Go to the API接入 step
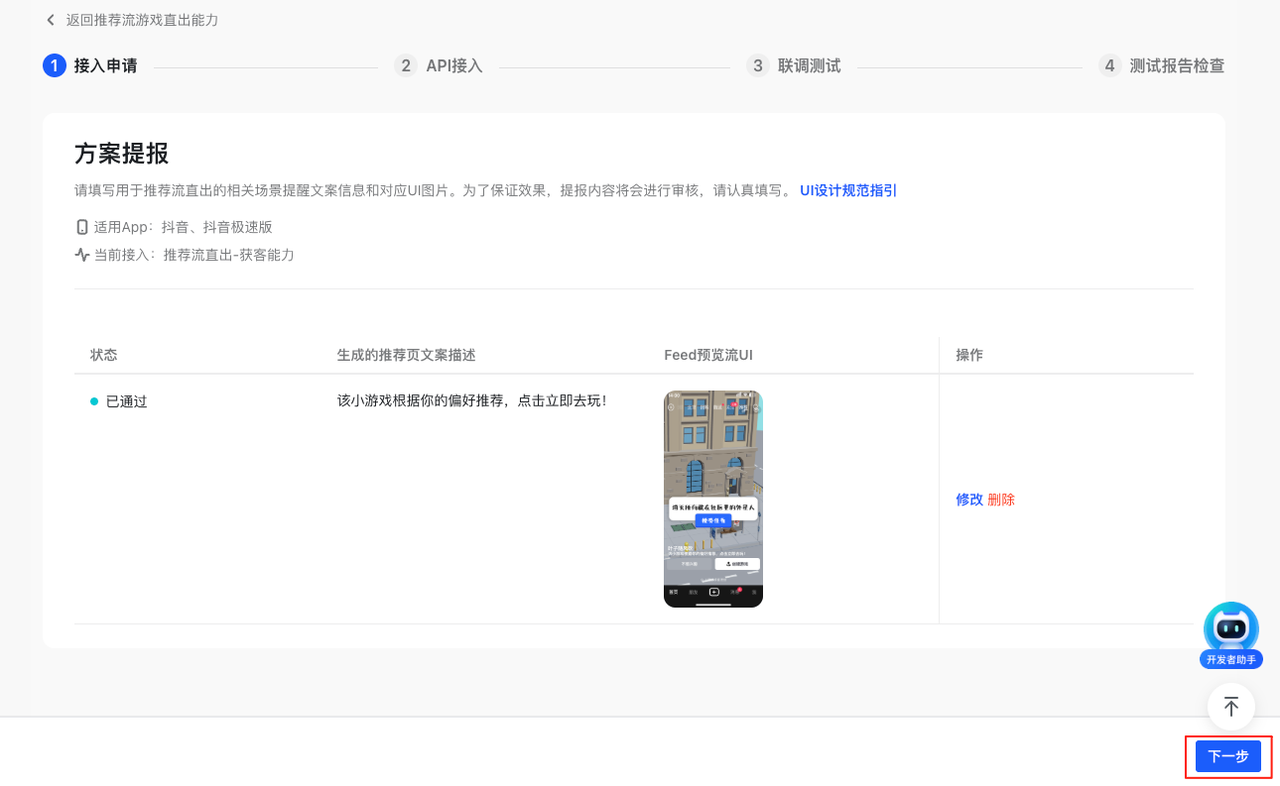The height and width of the screenshot is (786, 1280). coord(454,66)
